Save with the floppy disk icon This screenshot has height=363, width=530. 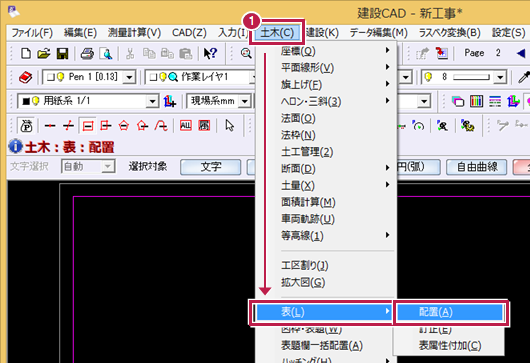coord(62,53)
